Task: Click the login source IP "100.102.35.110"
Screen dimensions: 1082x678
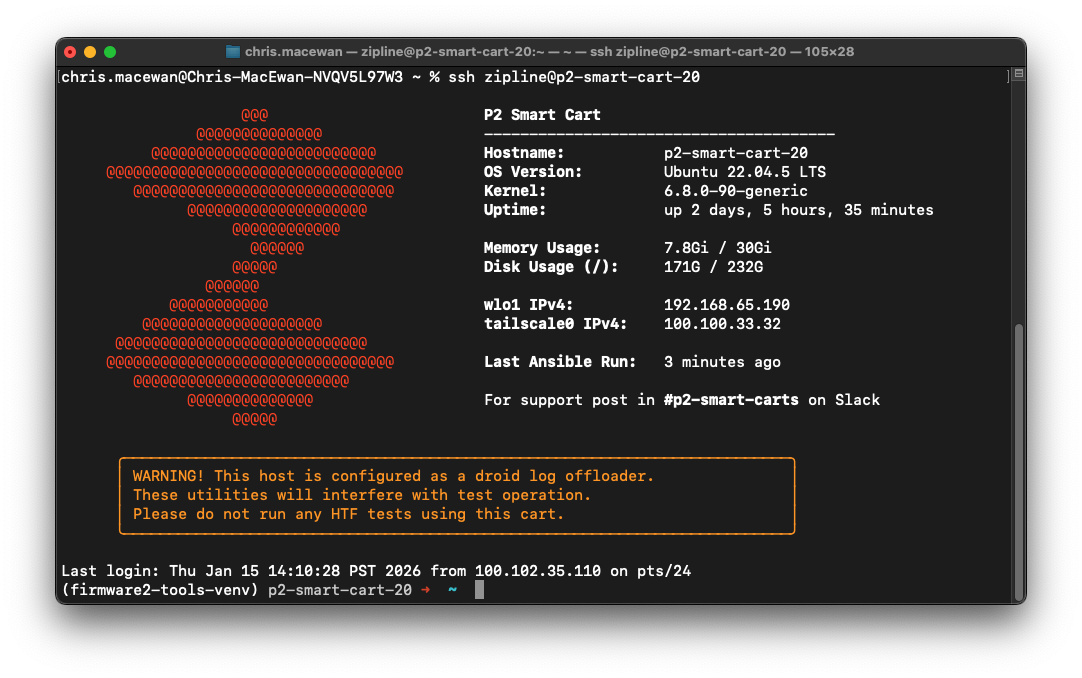Action: pos(538,571)
